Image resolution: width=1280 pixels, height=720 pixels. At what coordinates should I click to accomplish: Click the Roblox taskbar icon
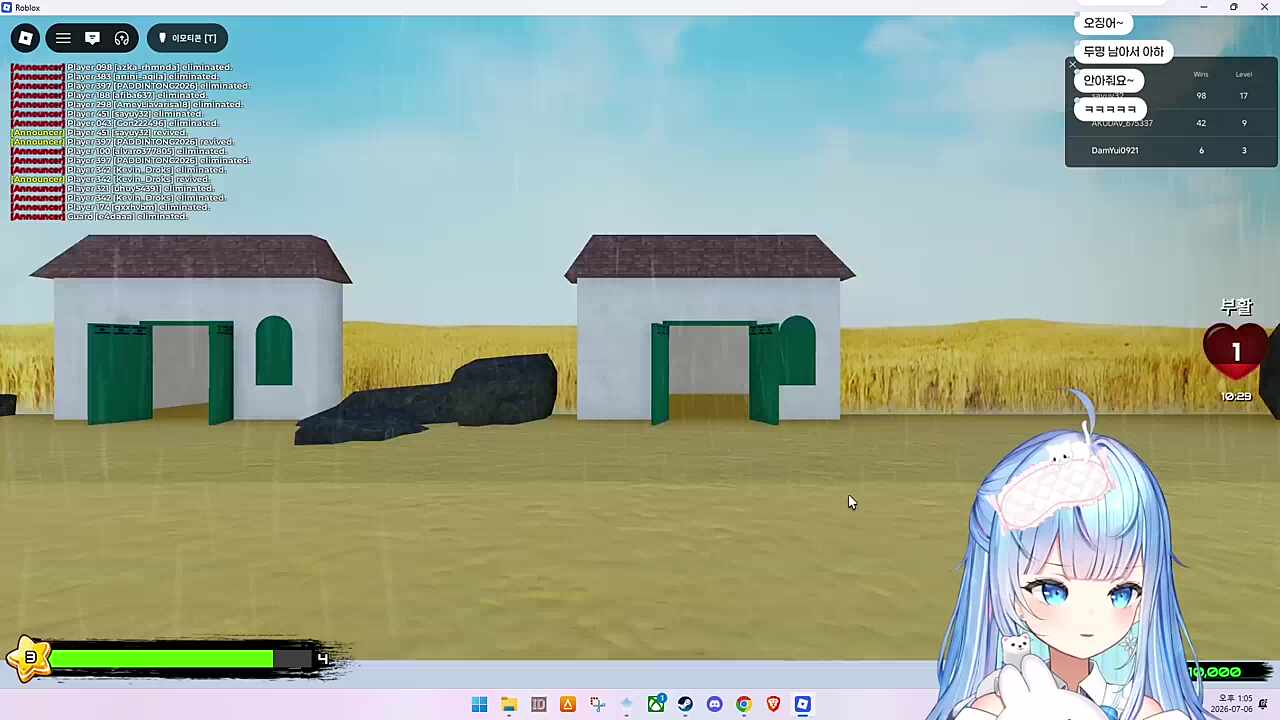[802, 704]
